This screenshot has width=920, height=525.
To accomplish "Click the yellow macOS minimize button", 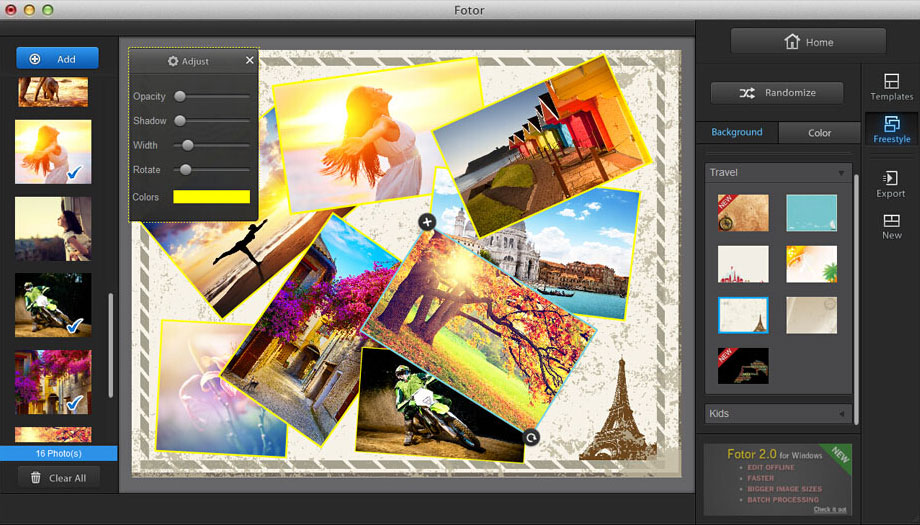I will tap(29, 10).
